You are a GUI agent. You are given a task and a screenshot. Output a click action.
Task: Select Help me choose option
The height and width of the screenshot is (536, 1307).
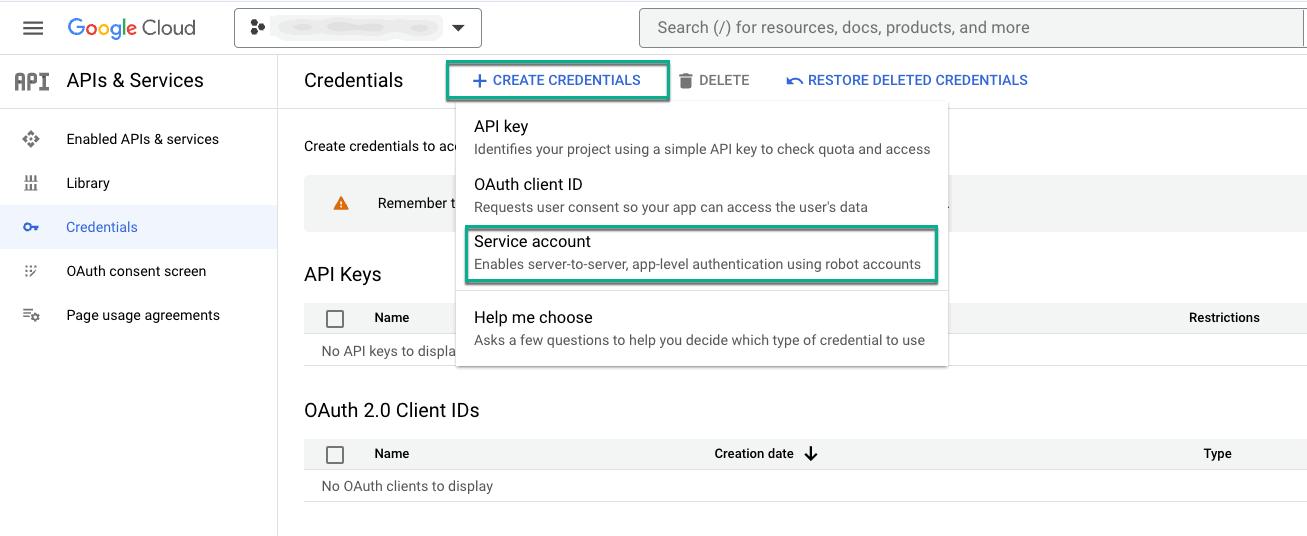(x=702, y=328)
